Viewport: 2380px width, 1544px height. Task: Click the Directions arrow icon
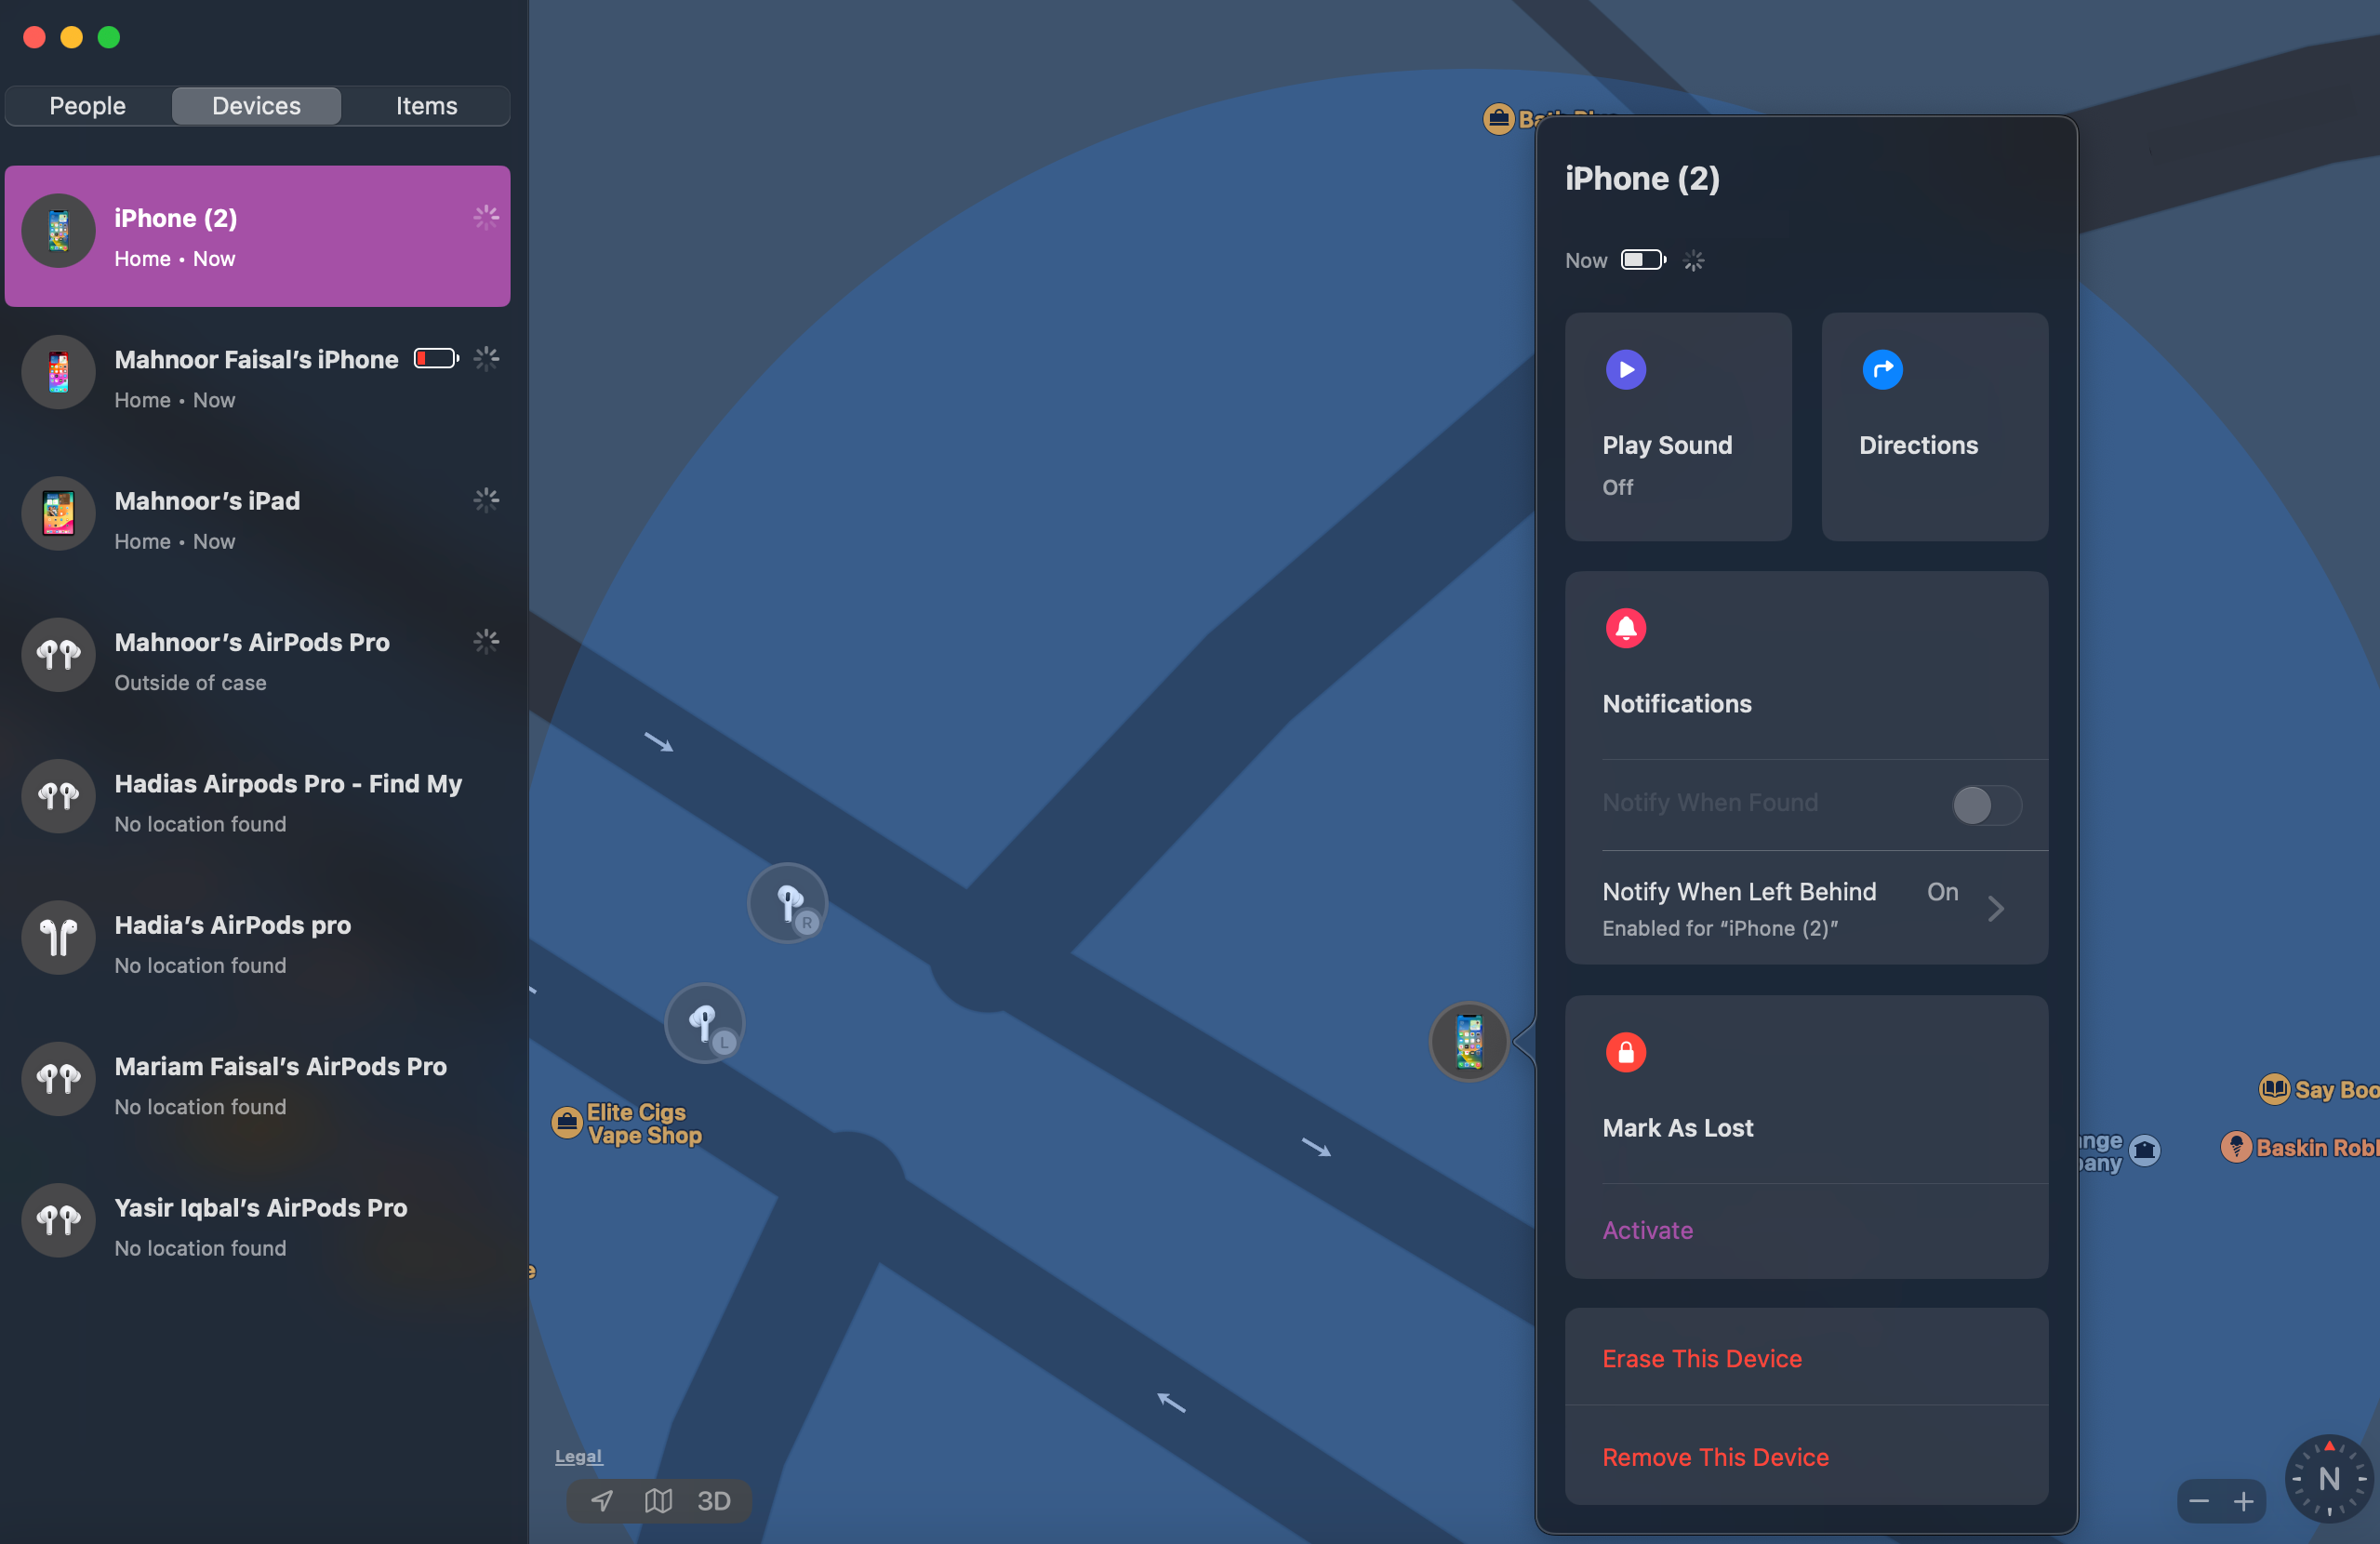tap(1882, 370)
